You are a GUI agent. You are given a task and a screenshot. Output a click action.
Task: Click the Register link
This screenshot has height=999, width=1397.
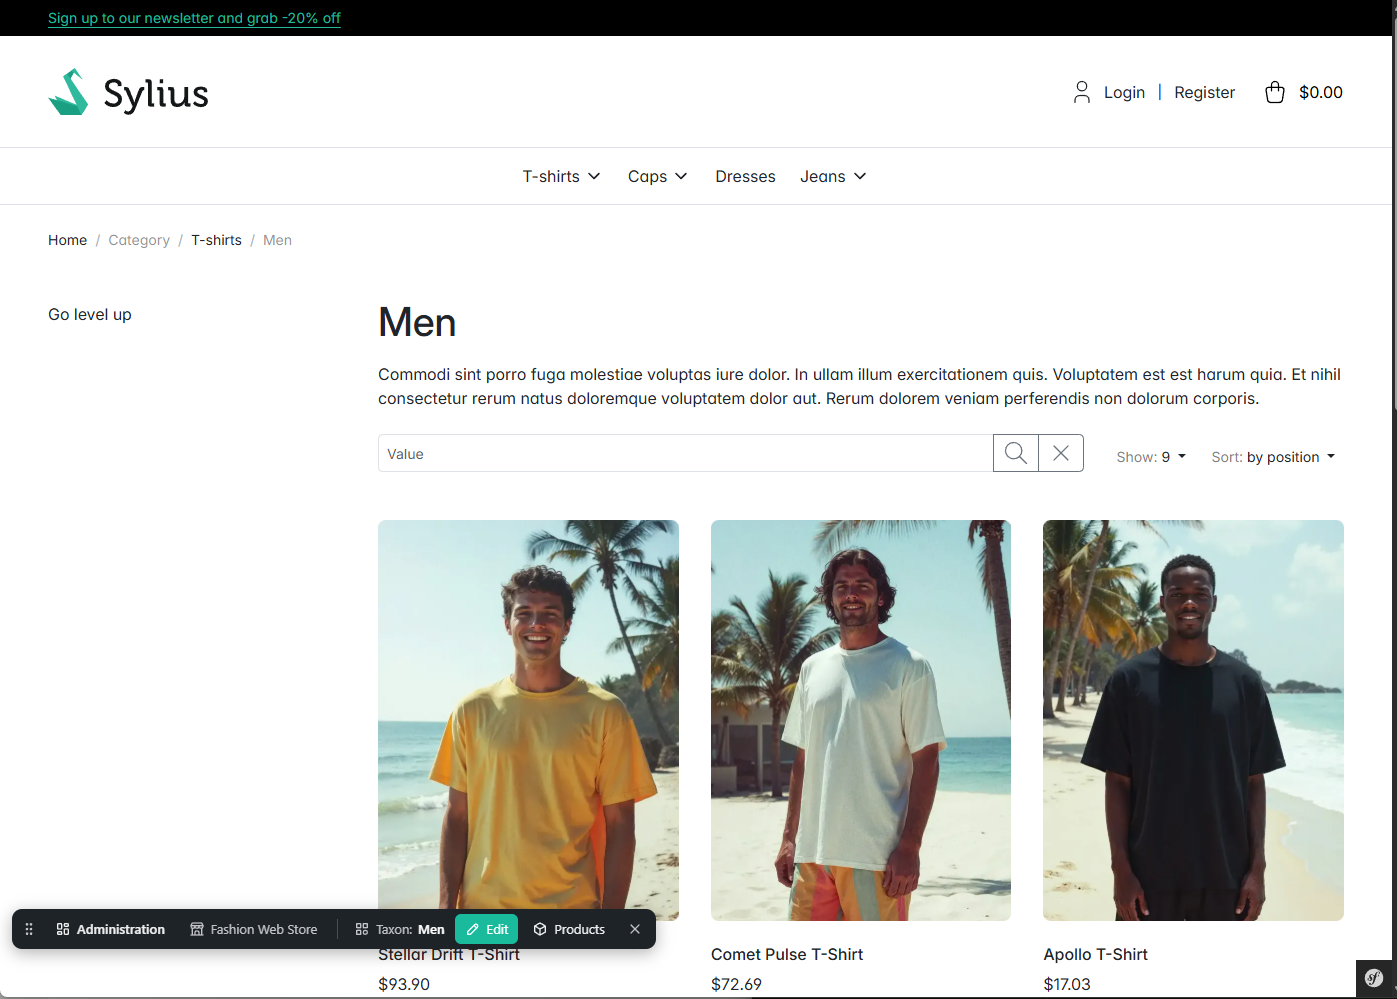(x=1204, y=92)
